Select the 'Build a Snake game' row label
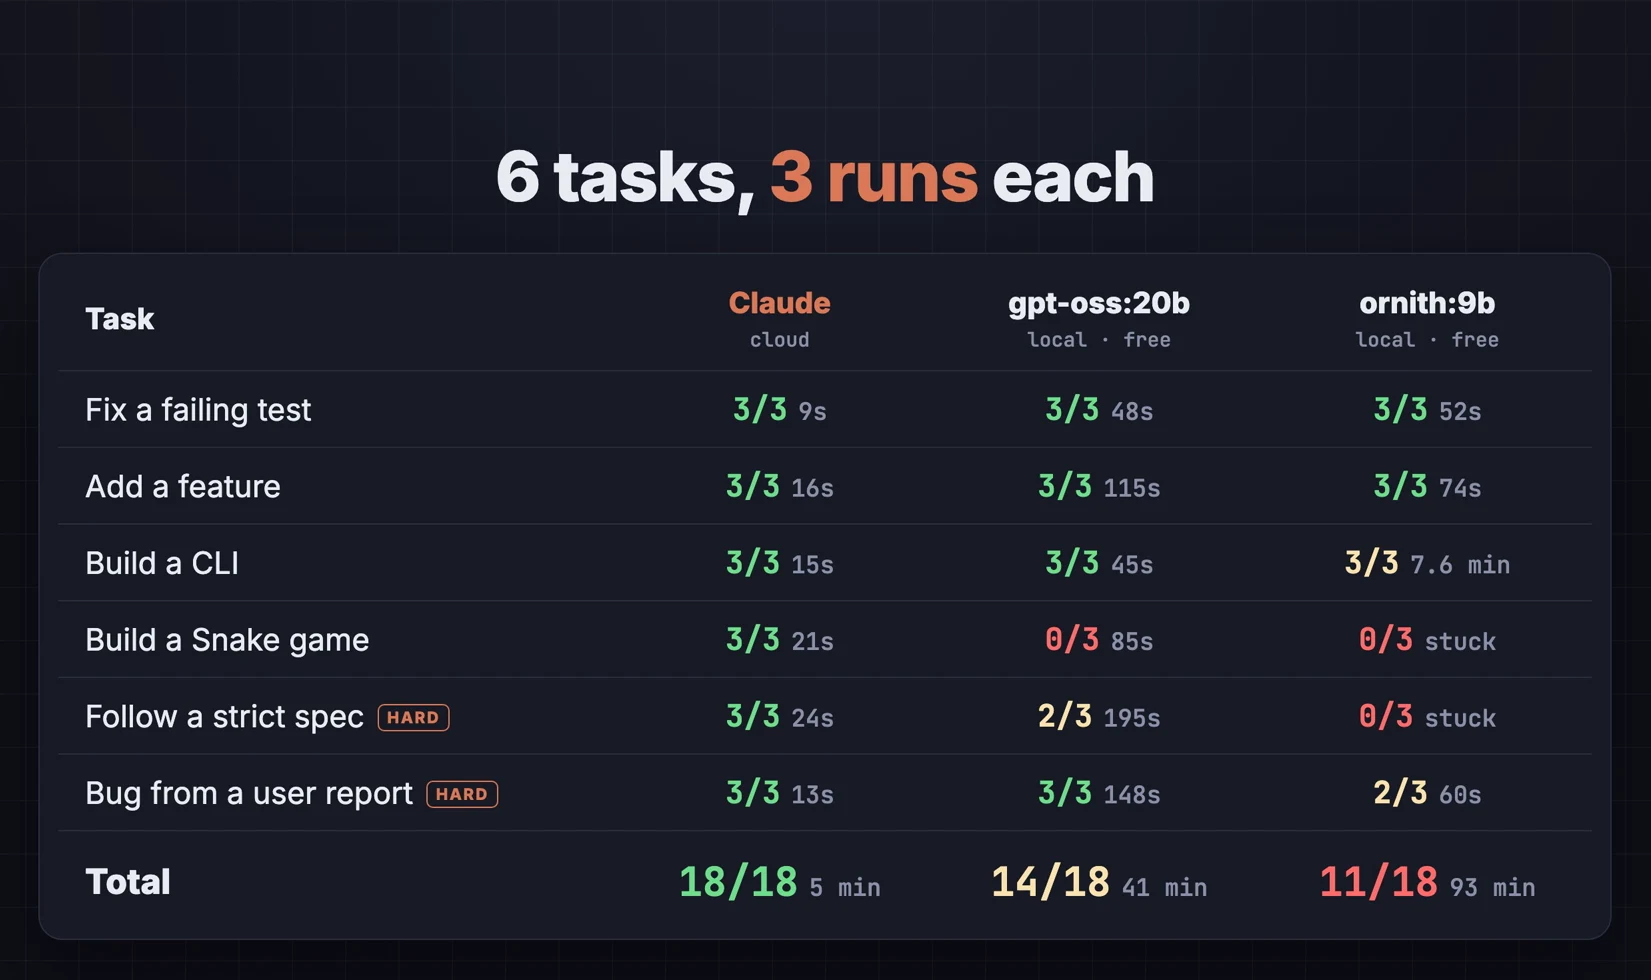Screen dimensions: 1651x980 coord(227,640)
